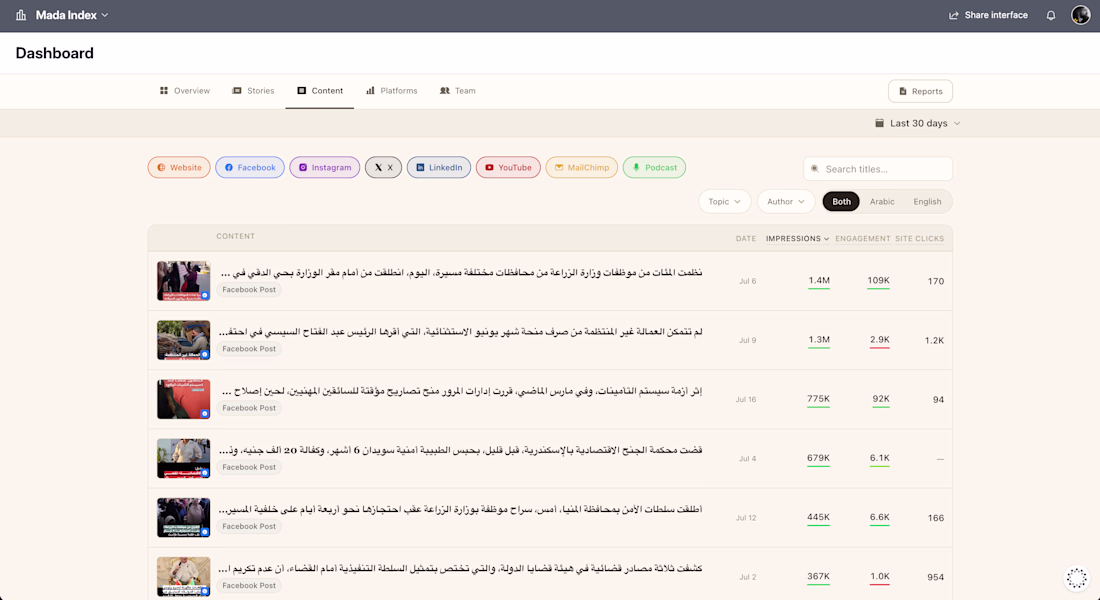Click the Facebook Post tag on Jul 6 row
This screenshot has height=600, width=1100.
tap(249, 289)
